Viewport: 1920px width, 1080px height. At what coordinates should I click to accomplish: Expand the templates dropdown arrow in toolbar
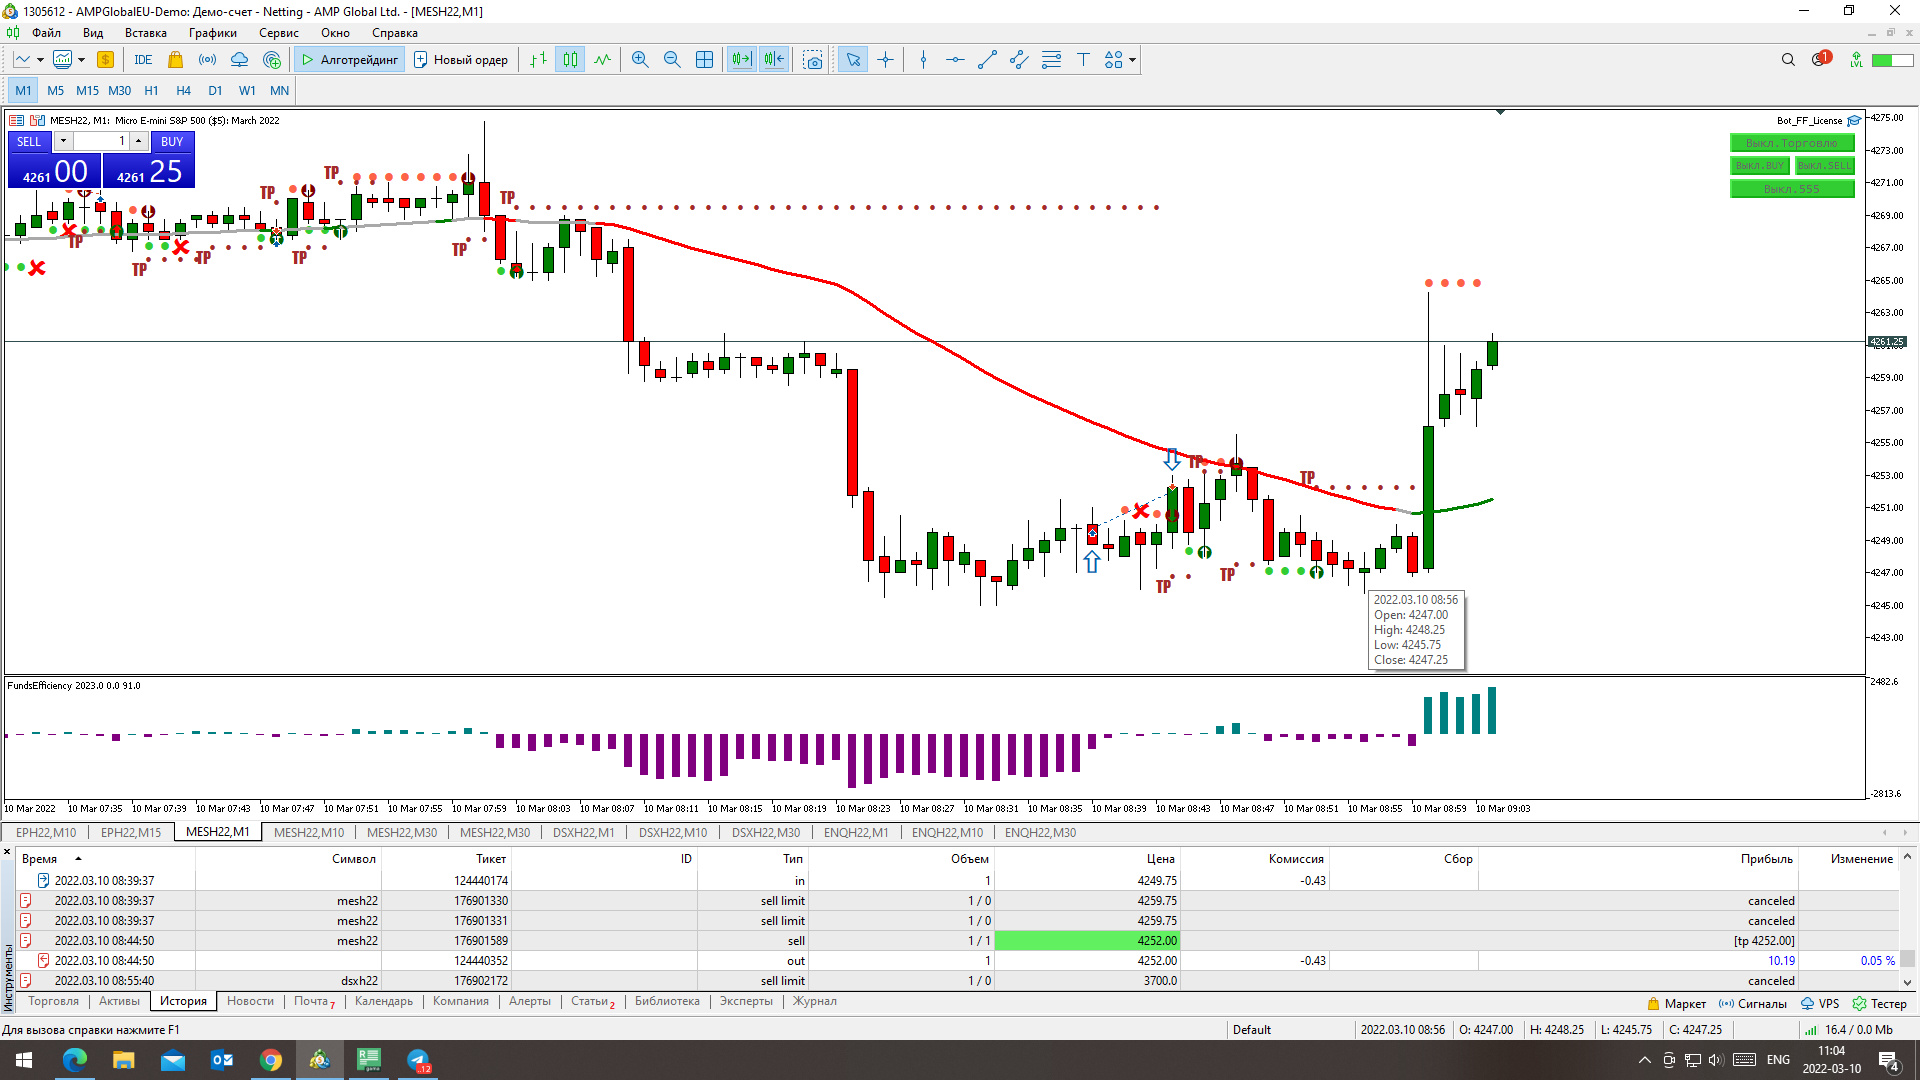[x=81, y=60]
